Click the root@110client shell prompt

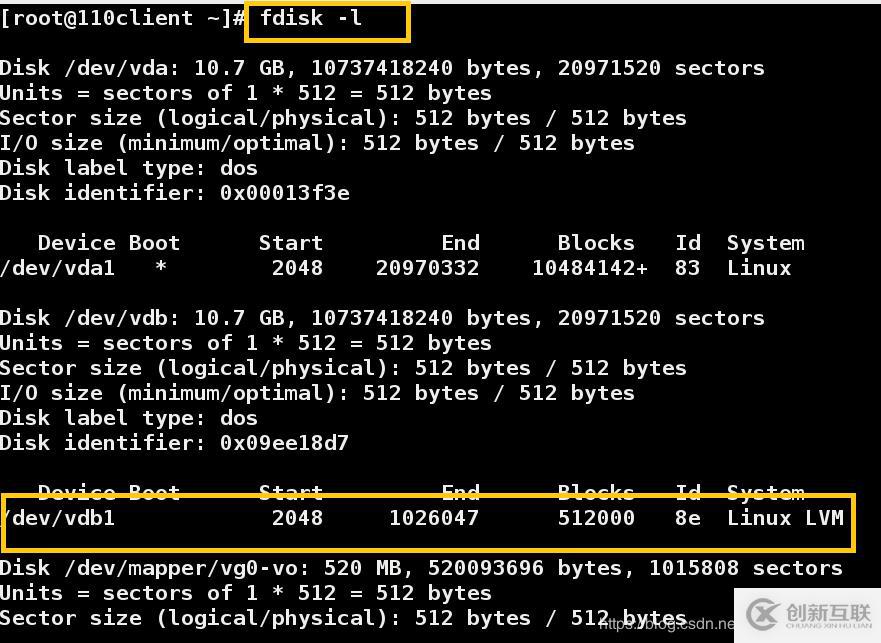pyautogui.click(x=120, y=18)
